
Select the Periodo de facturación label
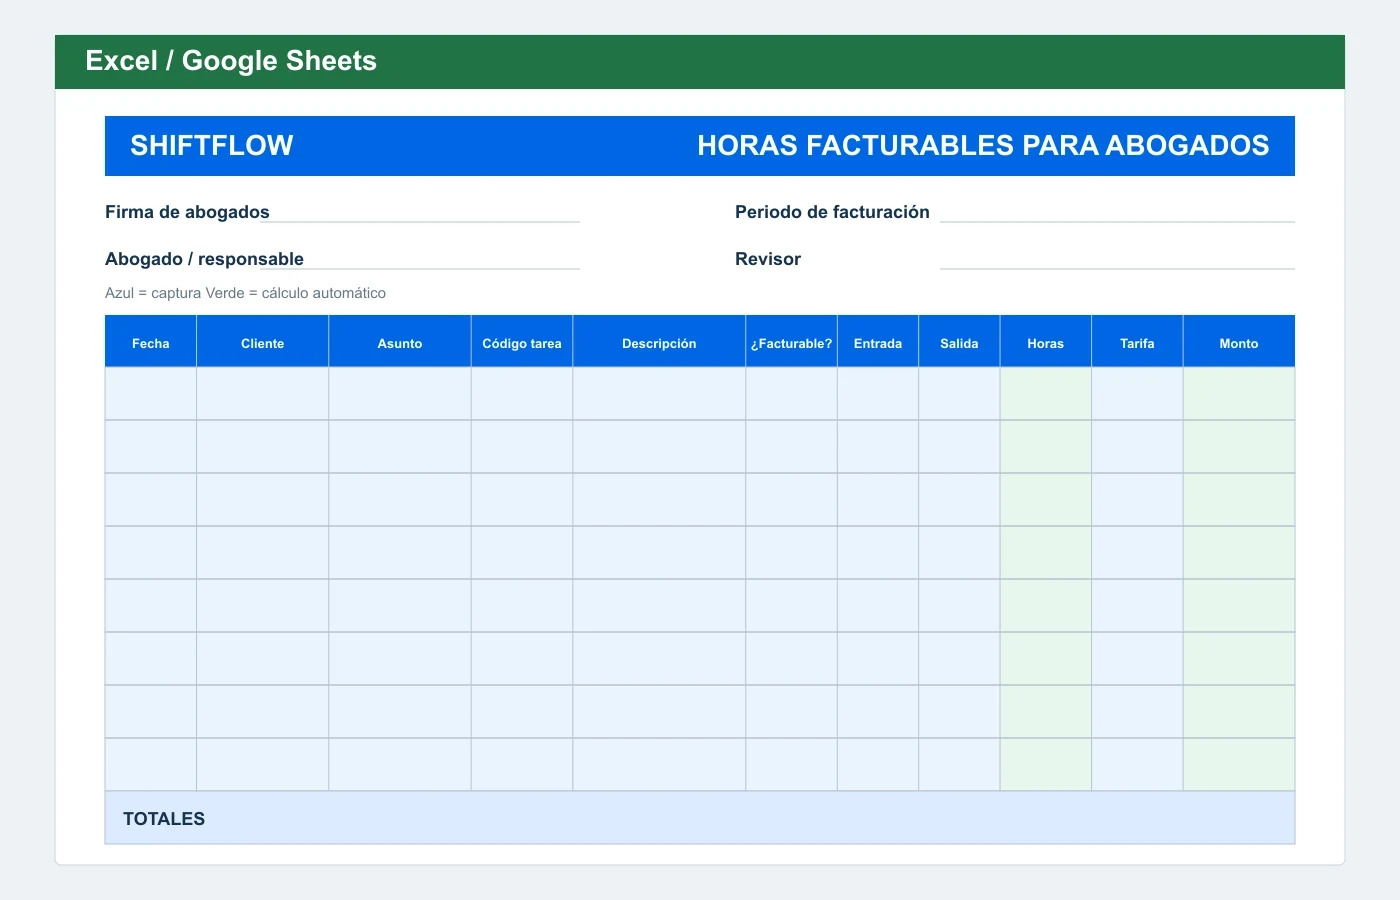tap(832, 212)
